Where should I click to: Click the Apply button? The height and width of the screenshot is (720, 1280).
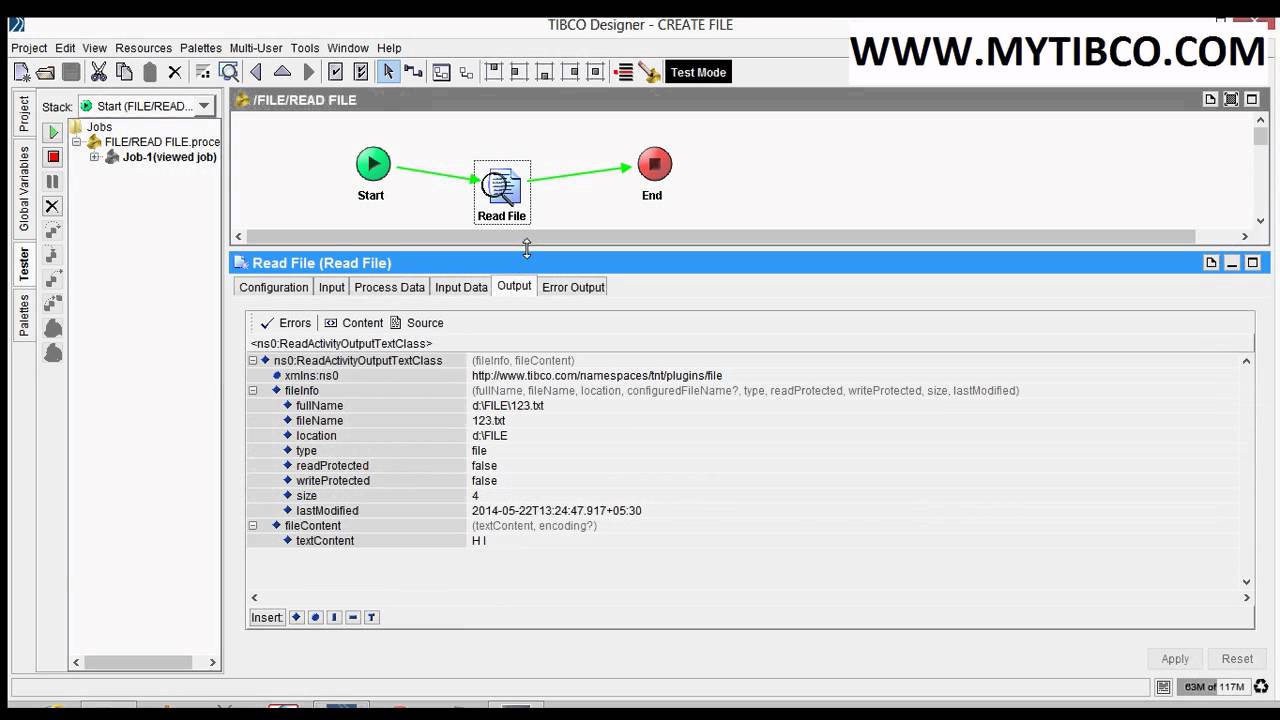point(1175,659)
